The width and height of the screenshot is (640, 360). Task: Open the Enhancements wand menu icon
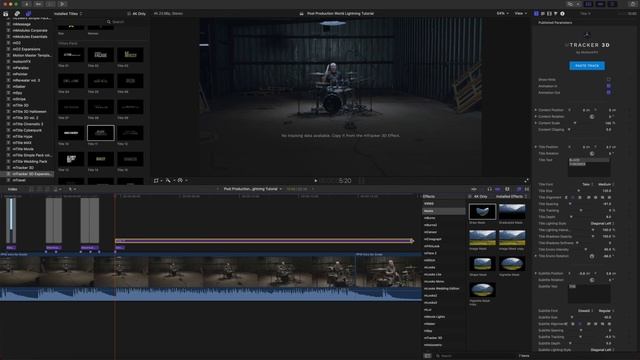(169, 180)
